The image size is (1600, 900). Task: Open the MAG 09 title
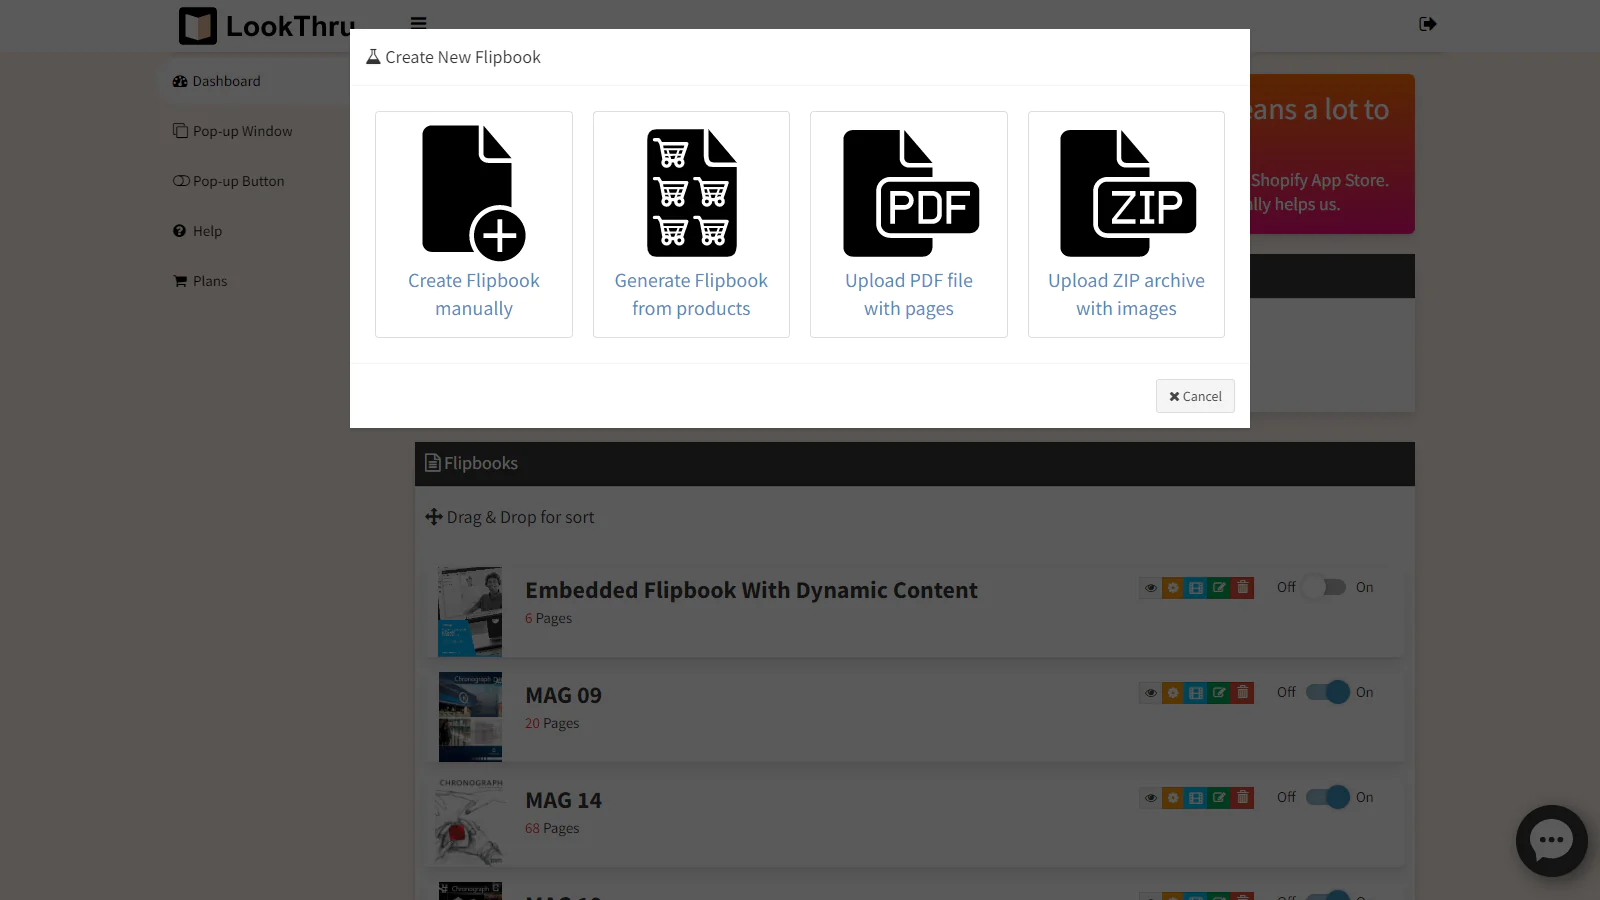coord(564,695)
